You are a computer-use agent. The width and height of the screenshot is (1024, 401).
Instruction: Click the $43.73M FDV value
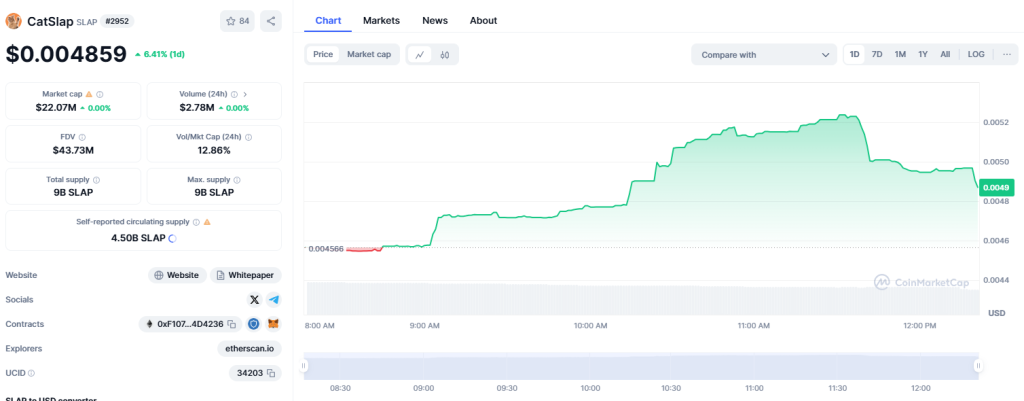point(73,150)
